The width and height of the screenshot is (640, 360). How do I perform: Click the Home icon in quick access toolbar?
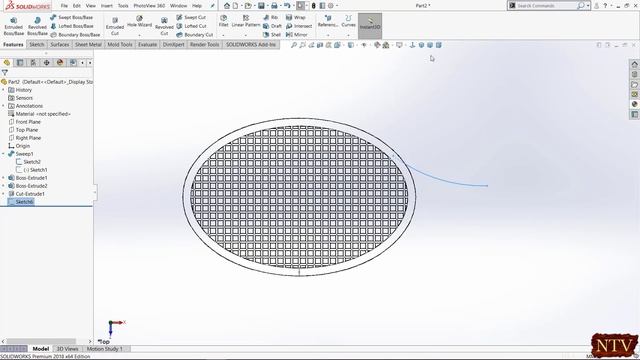(227, 6)
